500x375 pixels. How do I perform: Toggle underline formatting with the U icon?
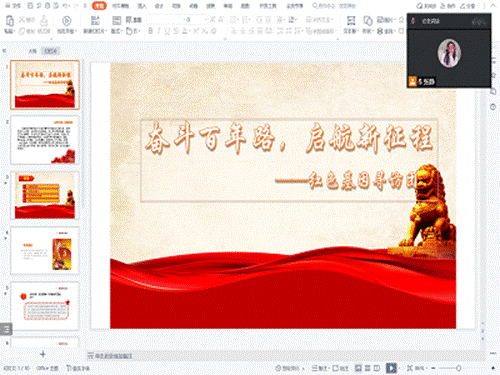167,31
